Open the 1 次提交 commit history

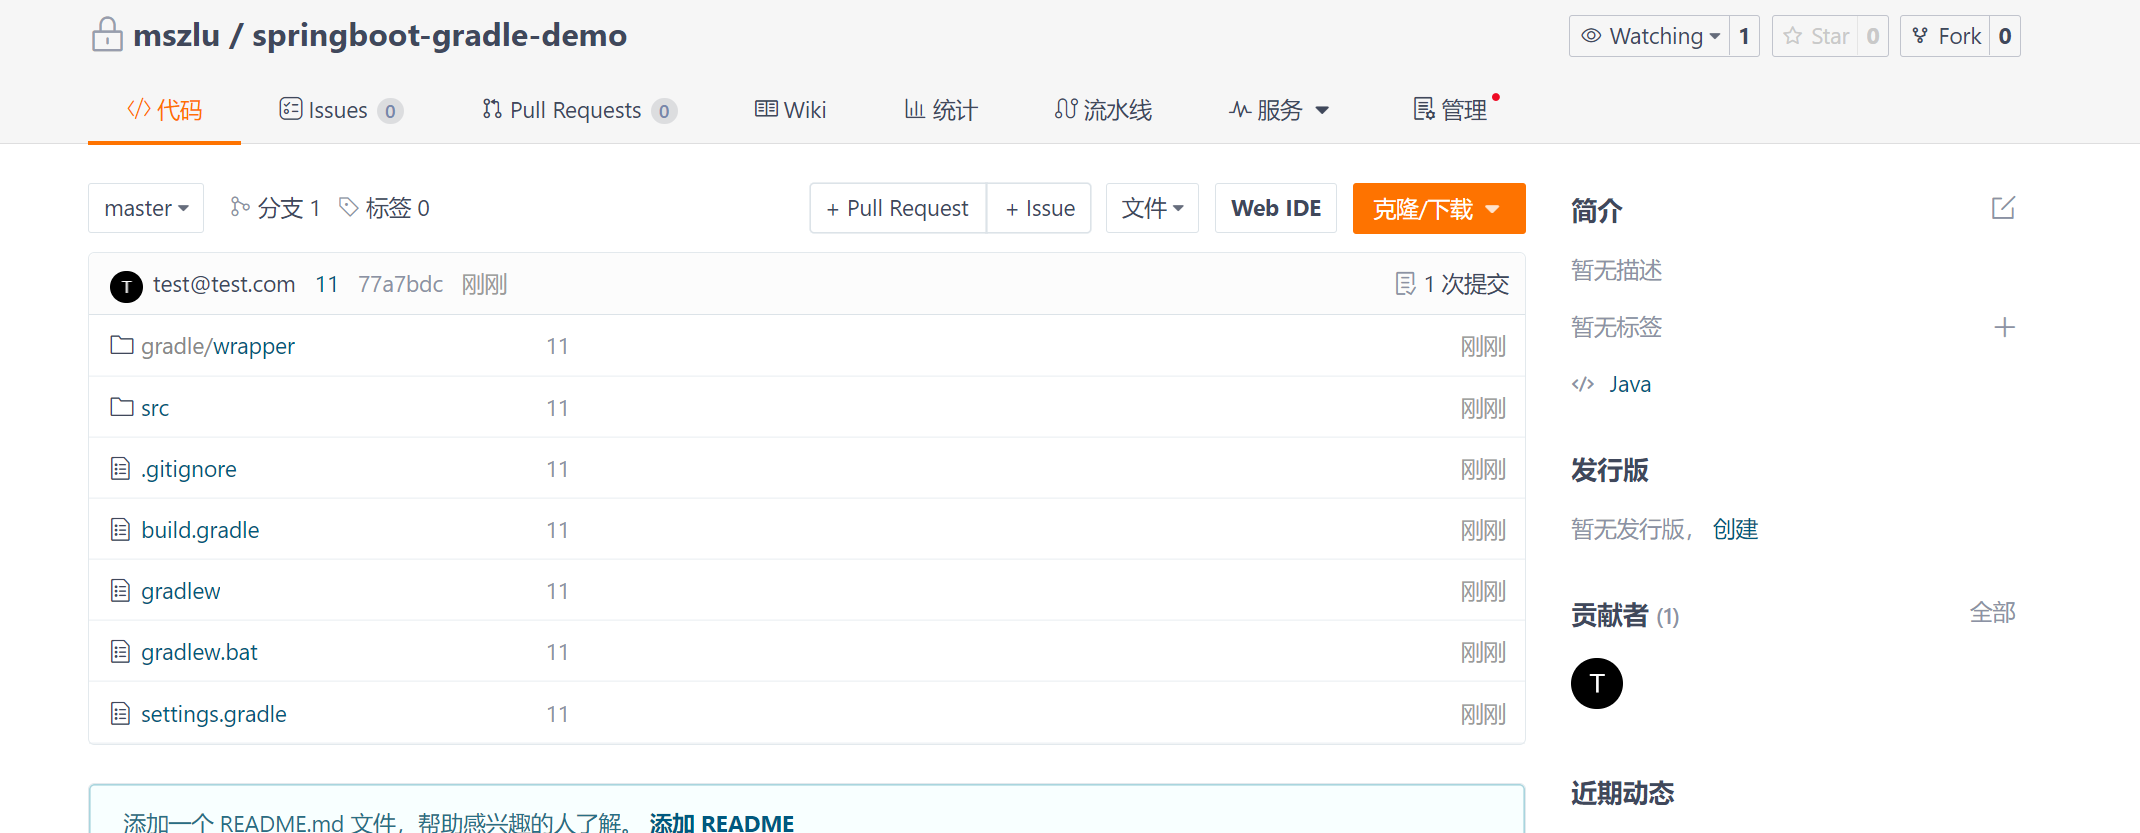click(1452, 285)
